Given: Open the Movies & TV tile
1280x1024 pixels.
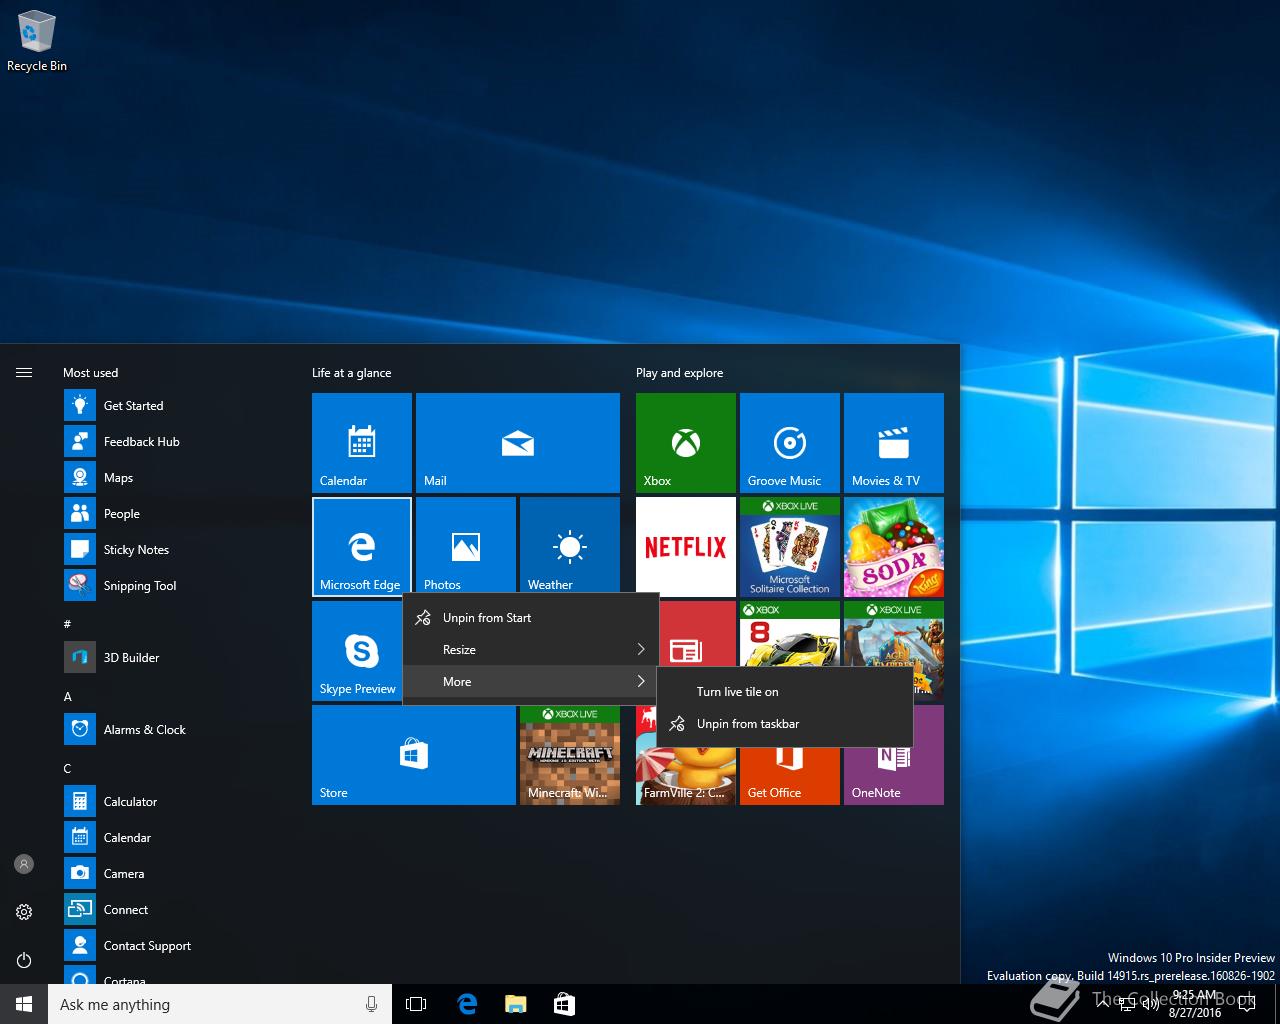Looking at the screenshot, I should (x=894, y=443).
